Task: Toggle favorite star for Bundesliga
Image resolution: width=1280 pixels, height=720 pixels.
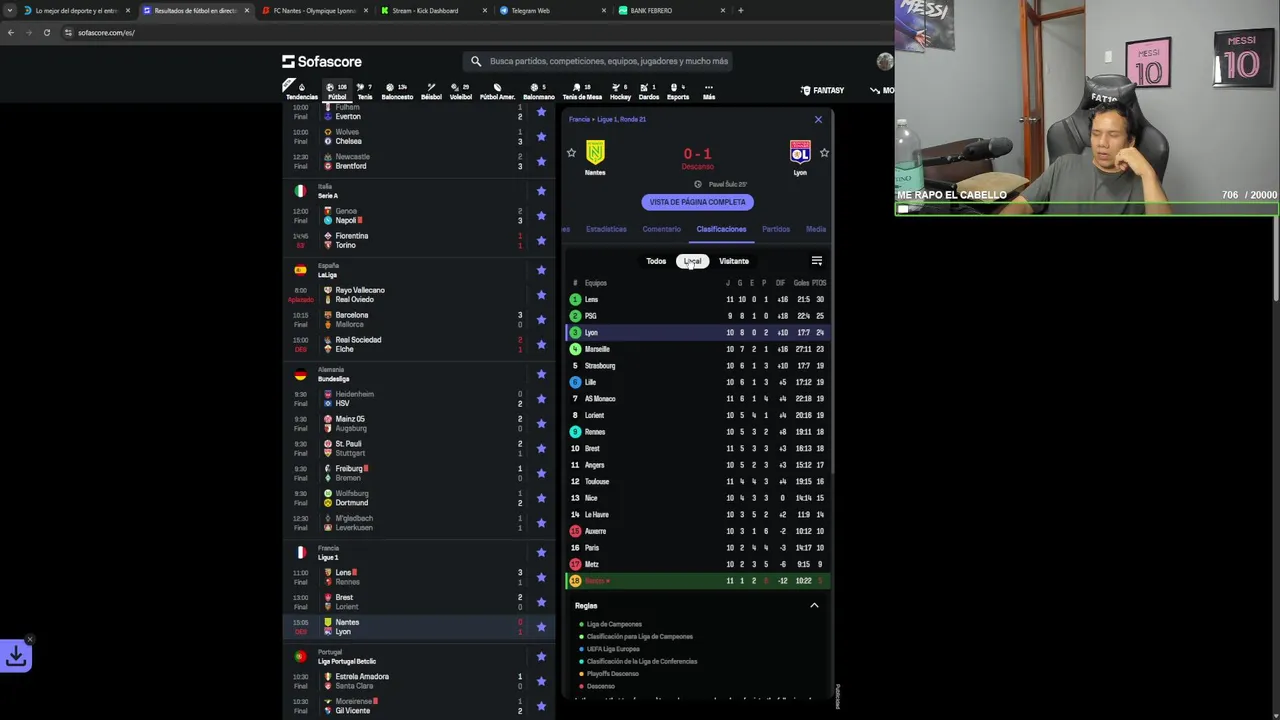Action: click(x=541, y=374)
